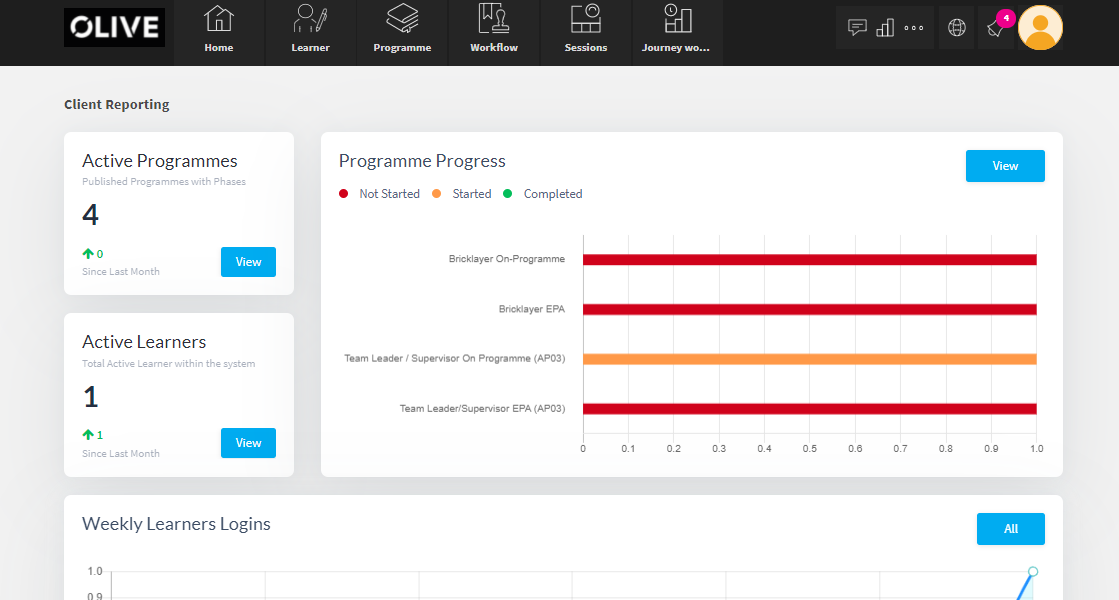Open the profile avatar menu
Viewport: 1119px width, 600px height.
coord(1040,27)
